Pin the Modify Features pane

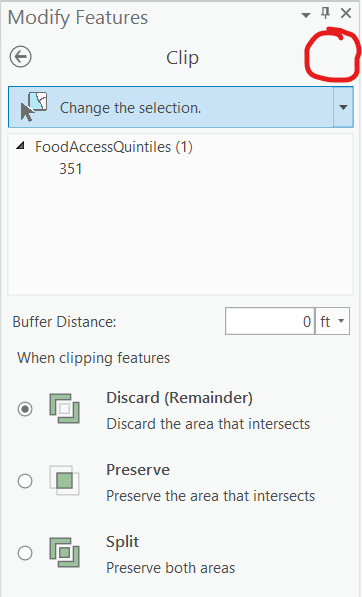coord(325,13)
